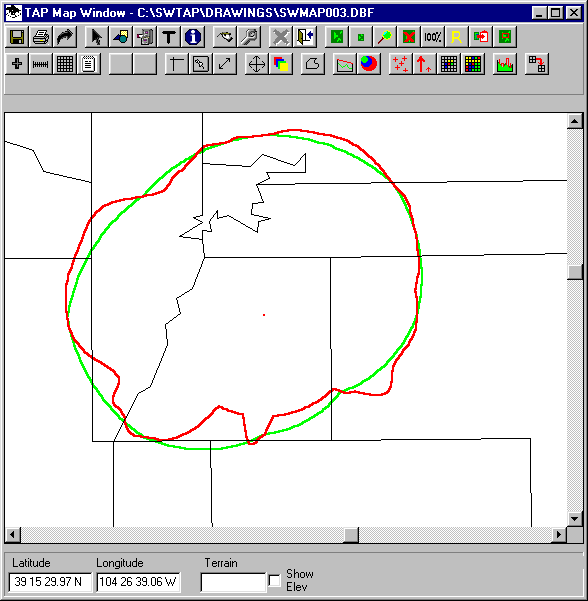This screenshot has width=588, height=601.
Task: Click the Longitude coordinate field
Action: [x=138, y=582]
